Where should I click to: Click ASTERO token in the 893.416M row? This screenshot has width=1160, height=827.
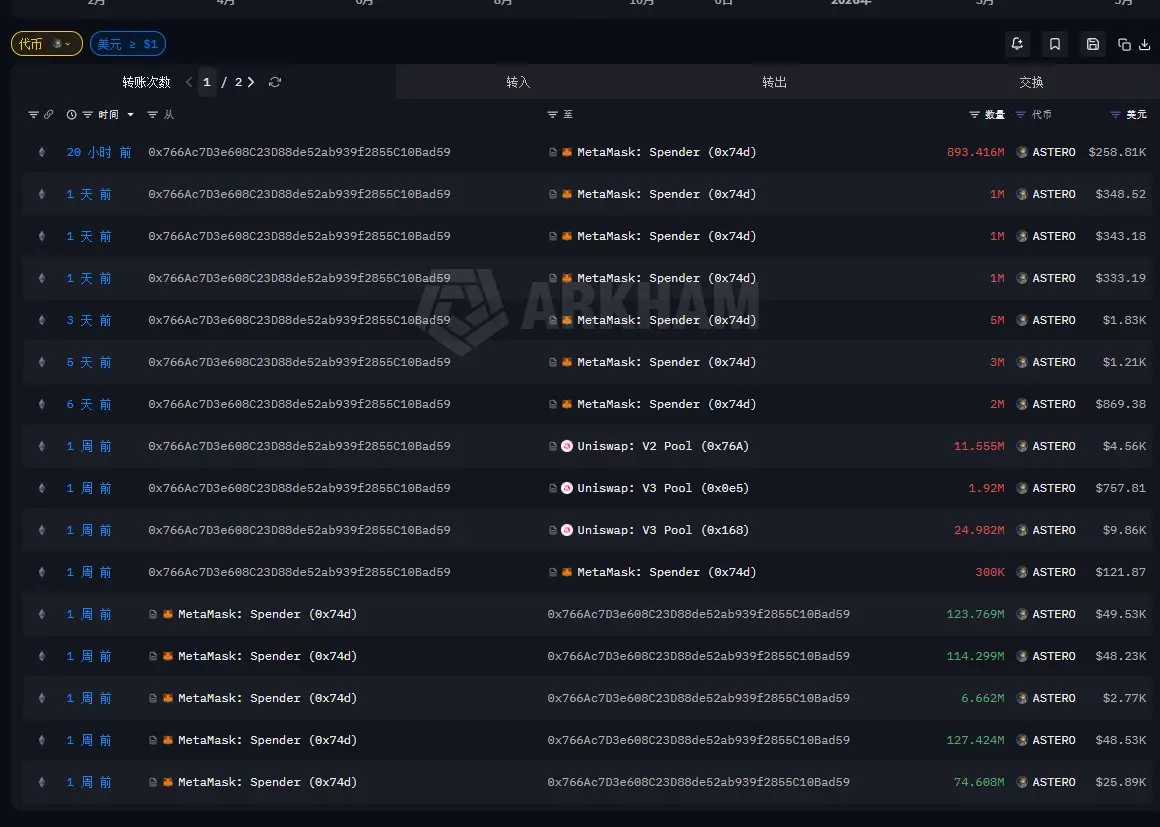[x=1053, y=152]
